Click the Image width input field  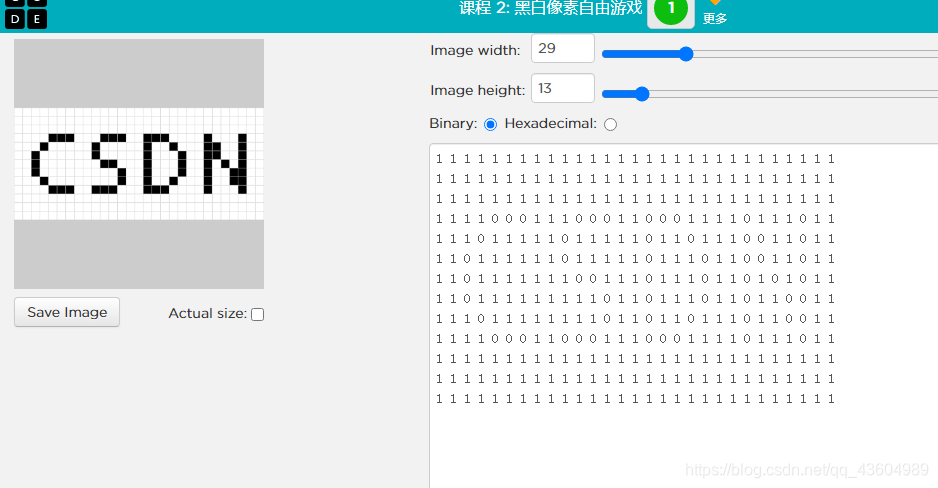coord(563,48)
